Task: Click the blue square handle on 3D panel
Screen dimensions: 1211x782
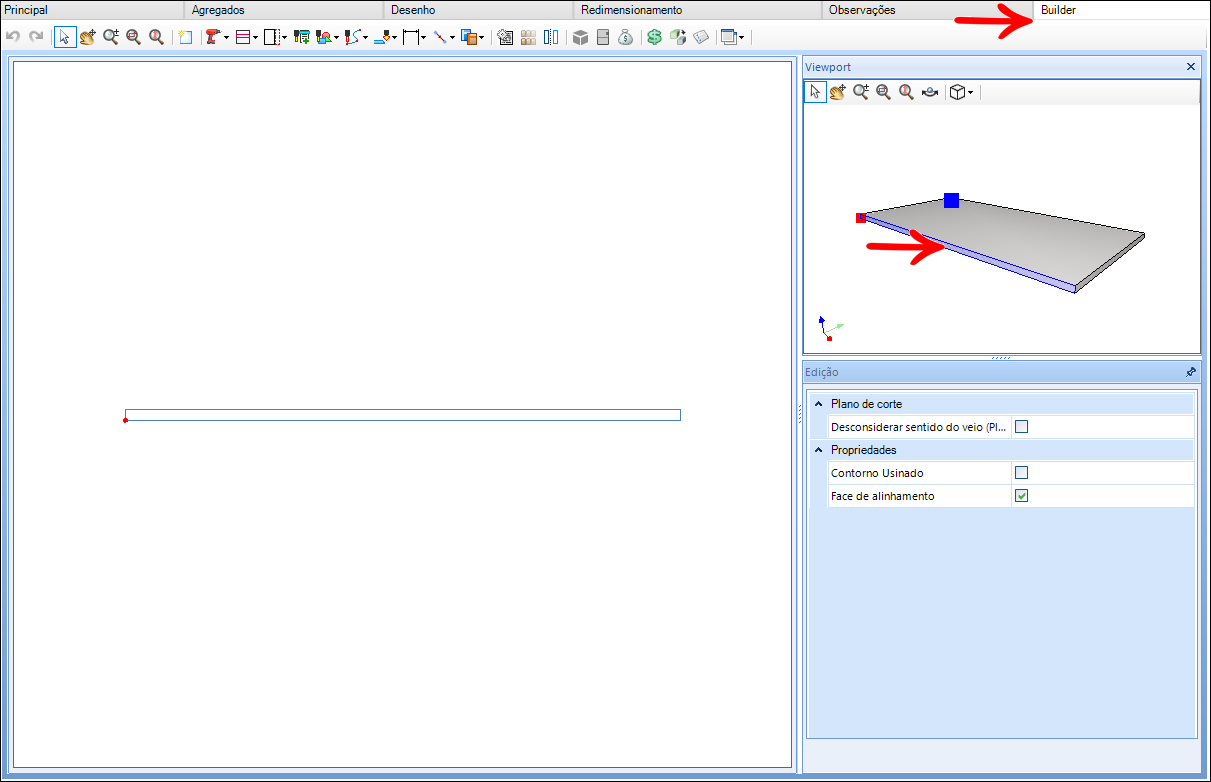Action: [951, 200]
